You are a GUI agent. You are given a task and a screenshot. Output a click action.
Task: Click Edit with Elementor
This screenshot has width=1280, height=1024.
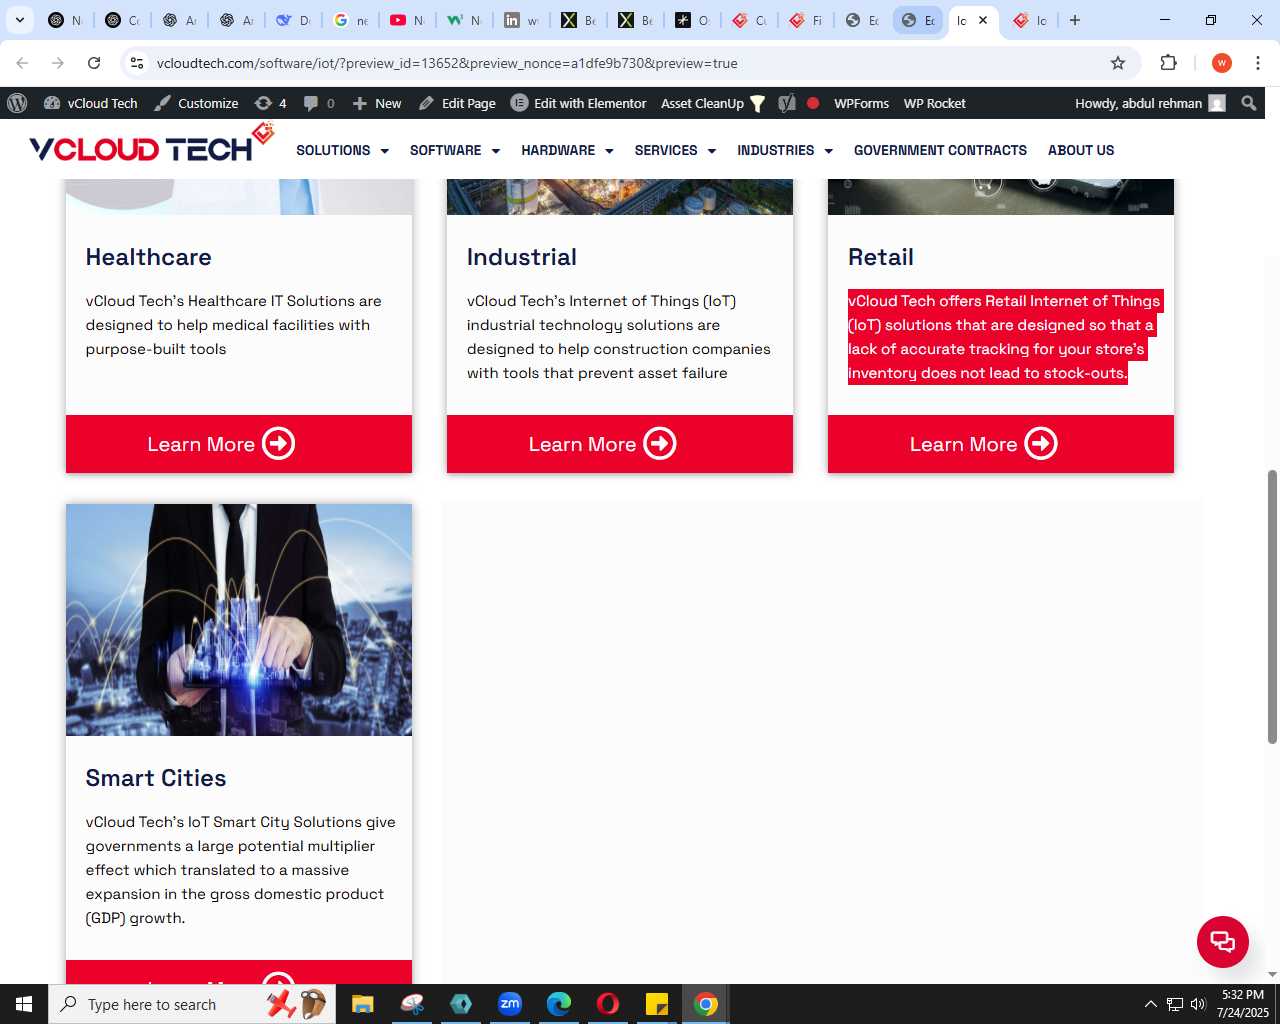pos(579,103)
